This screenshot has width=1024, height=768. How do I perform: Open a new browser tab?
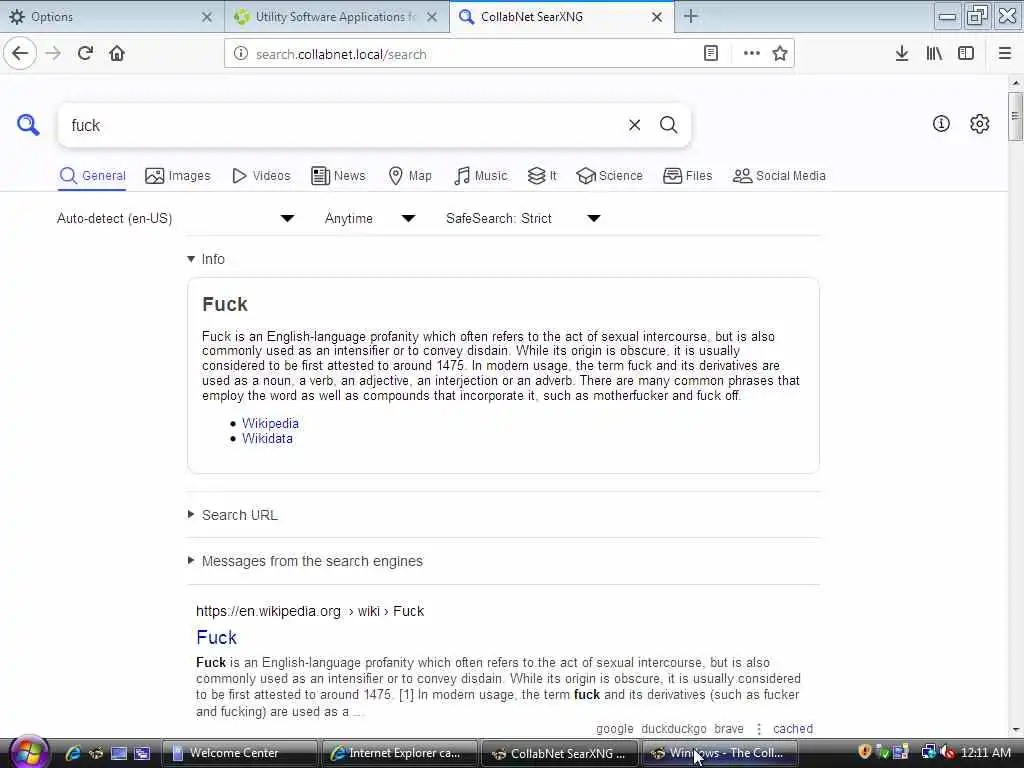[690, 16]
